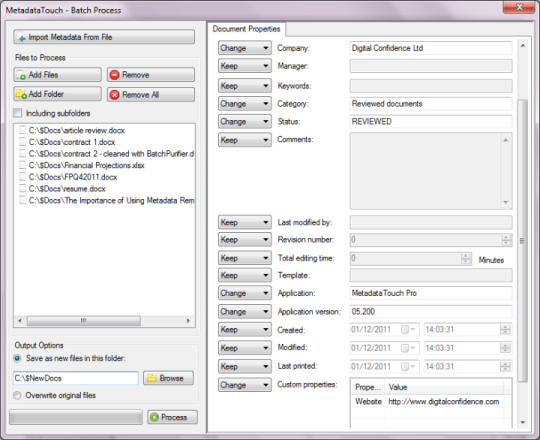540x440 pixels.
Task: Click the Import Metadata From File arrow icon
Action: tap(22, 38)
